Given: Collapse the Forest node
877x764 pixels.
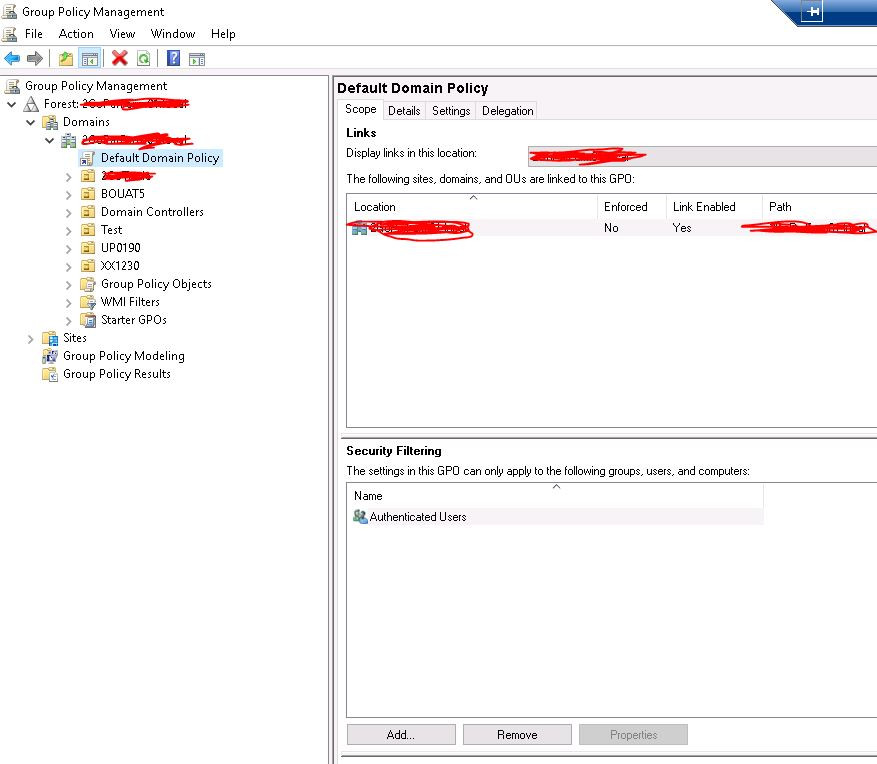Looking at the screenshot, I should point(11,104).
